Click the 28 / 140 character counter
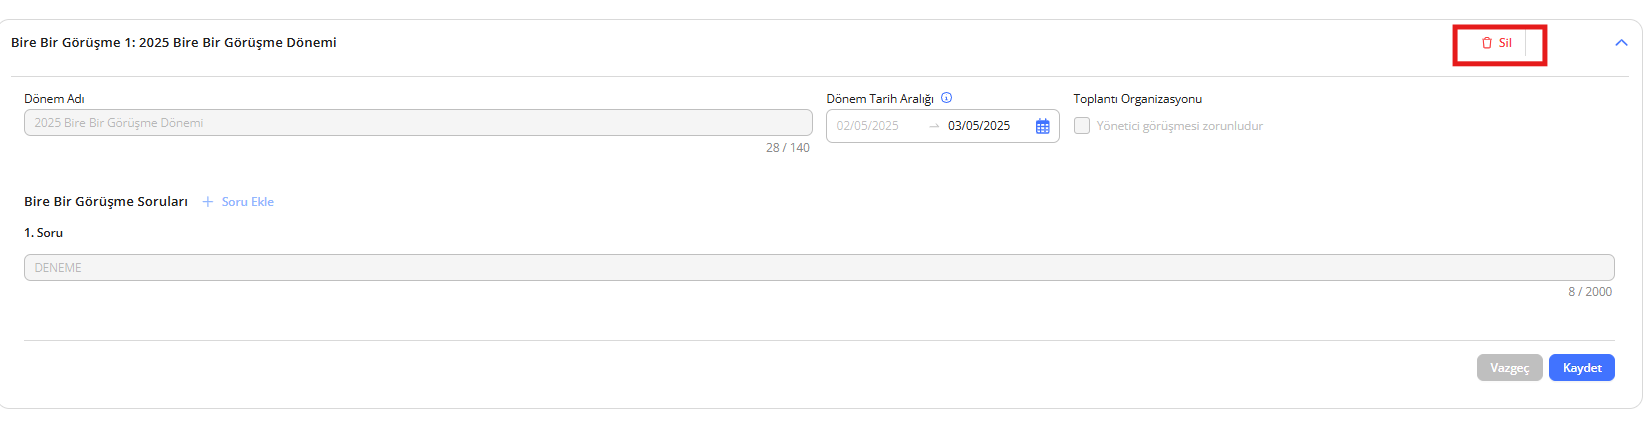1652x431 pixels. point(788,148)
